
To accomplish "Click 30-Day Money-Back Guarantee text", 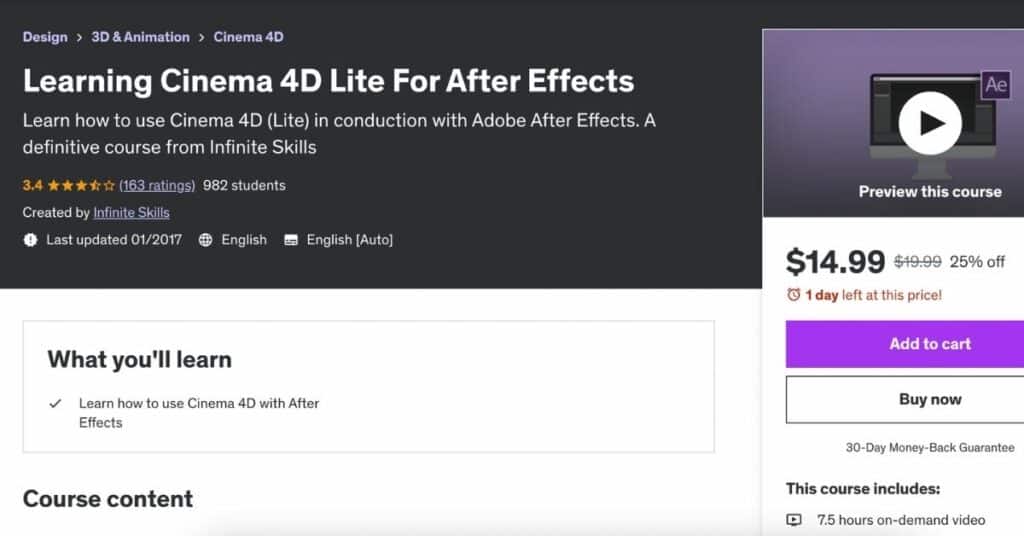I will coord(930,448).
